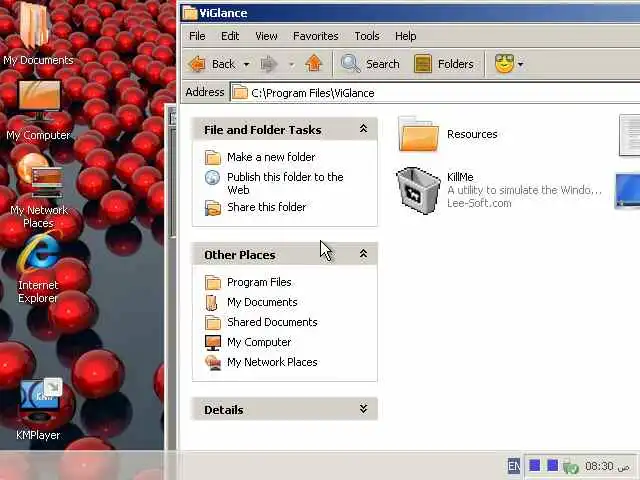Viewport: 640px width, 480px height.
Task: Open the Help menu
Action: point(405,36)
